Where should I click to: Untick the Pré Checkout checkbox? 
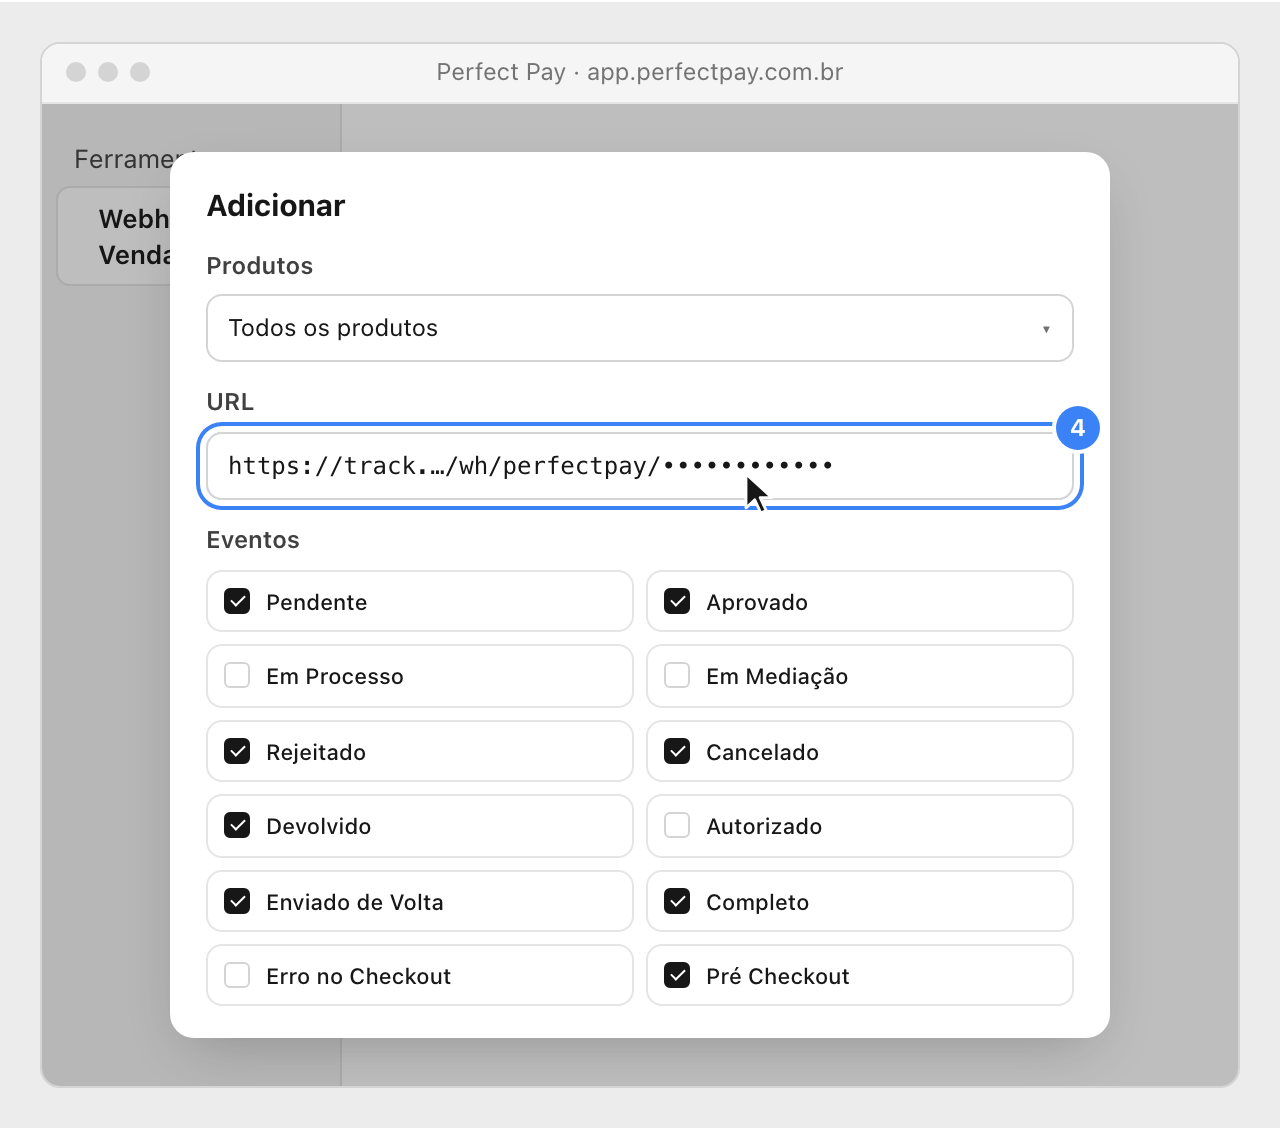(677, 975)
